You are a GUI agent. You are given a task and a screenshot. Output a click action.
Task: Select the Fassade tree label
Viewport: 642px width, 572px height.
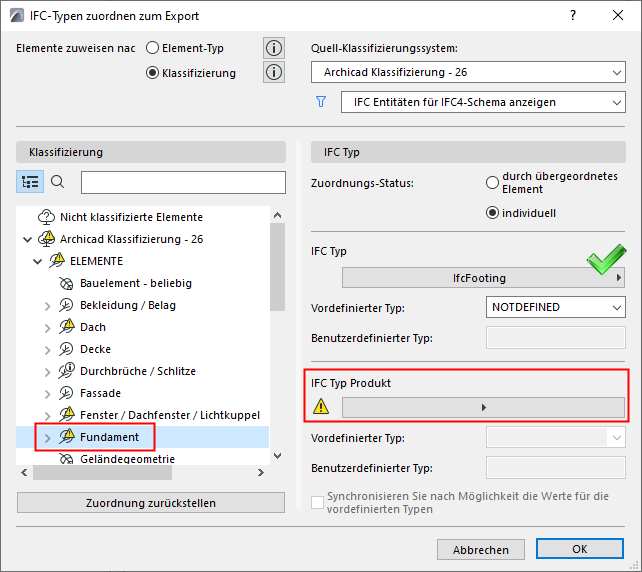[x=100, y=393]
